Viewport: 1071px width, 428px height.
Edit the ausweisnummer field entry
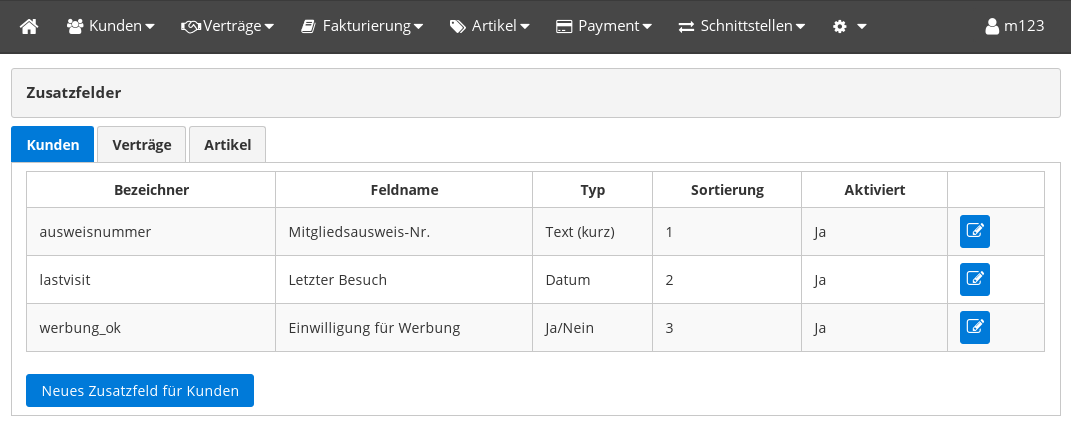click(974, 232)
